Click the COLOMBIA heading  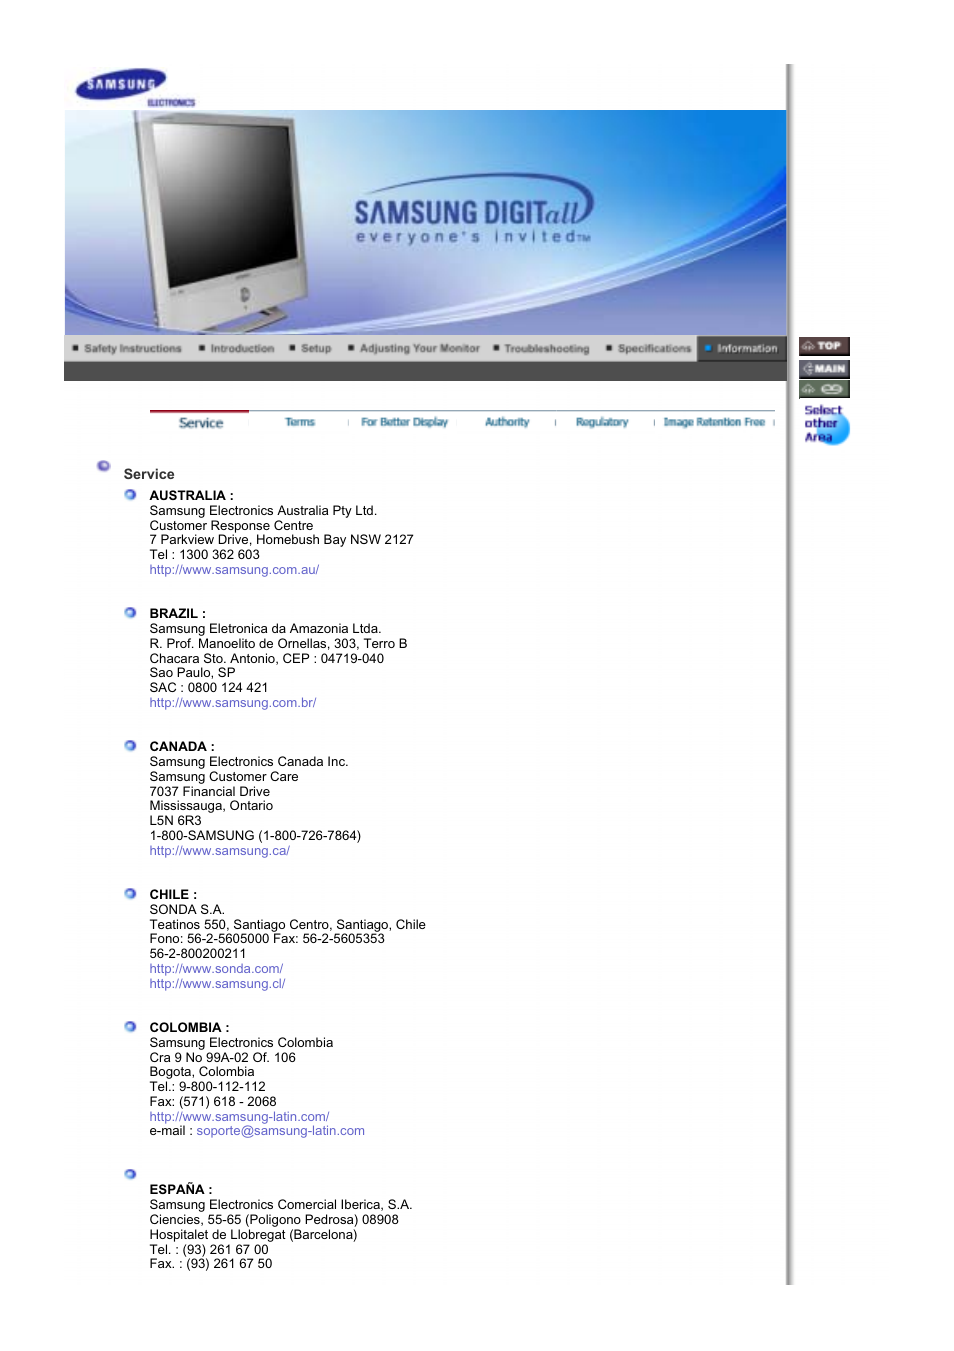(x=189, y=1028)
